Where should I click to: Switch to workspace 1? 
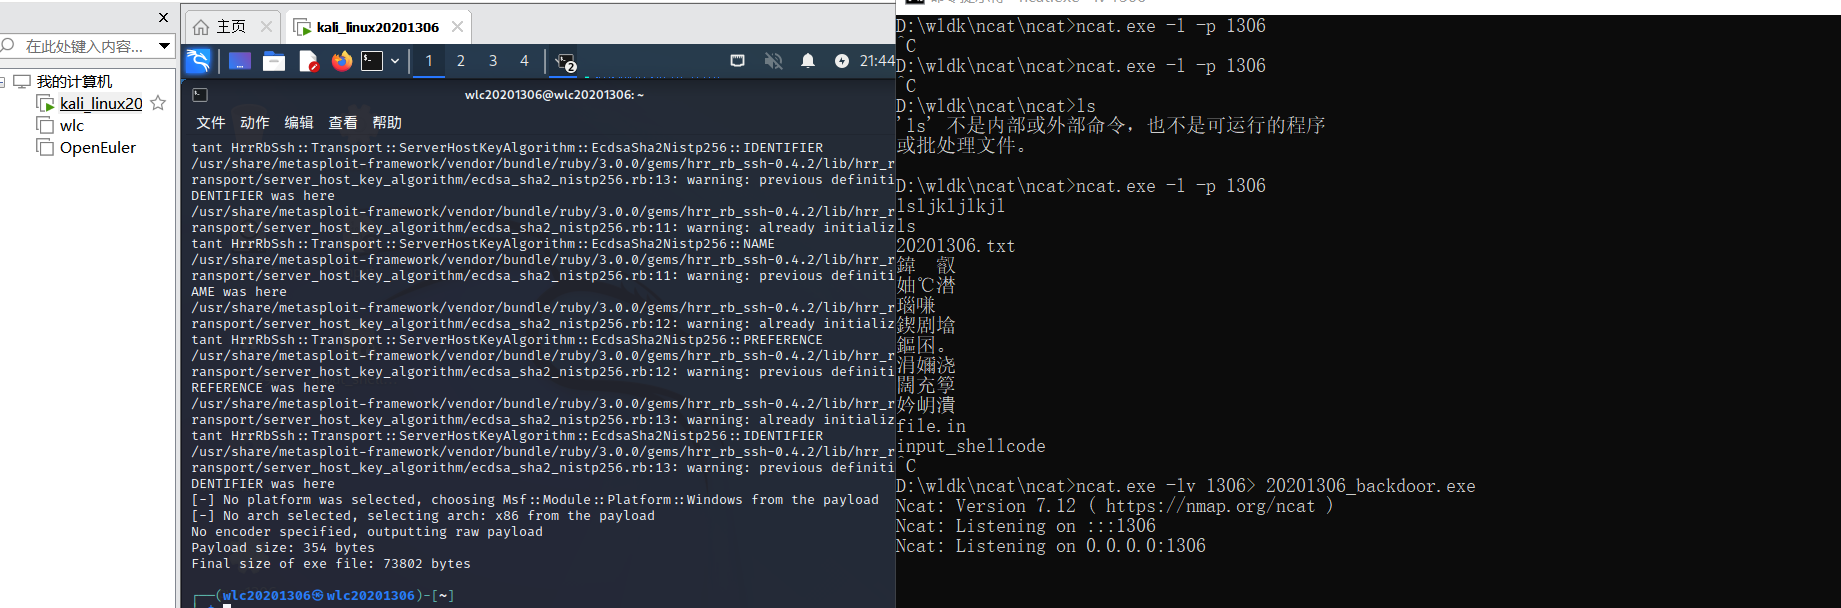(429, 61)
